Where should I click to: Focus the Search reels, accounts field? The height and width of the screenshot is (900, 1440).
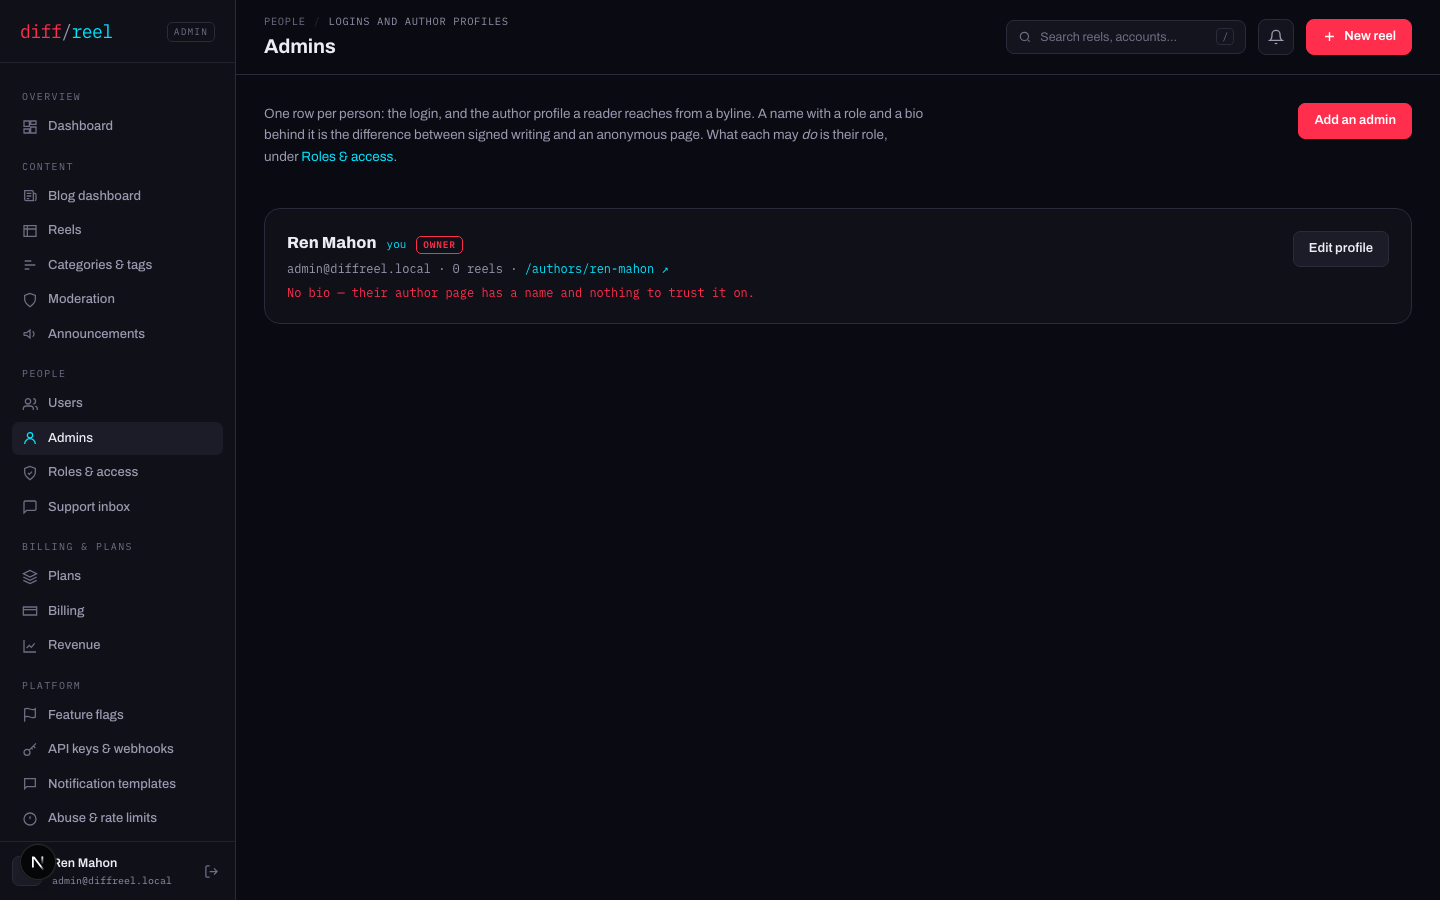tap(1126, 37)
